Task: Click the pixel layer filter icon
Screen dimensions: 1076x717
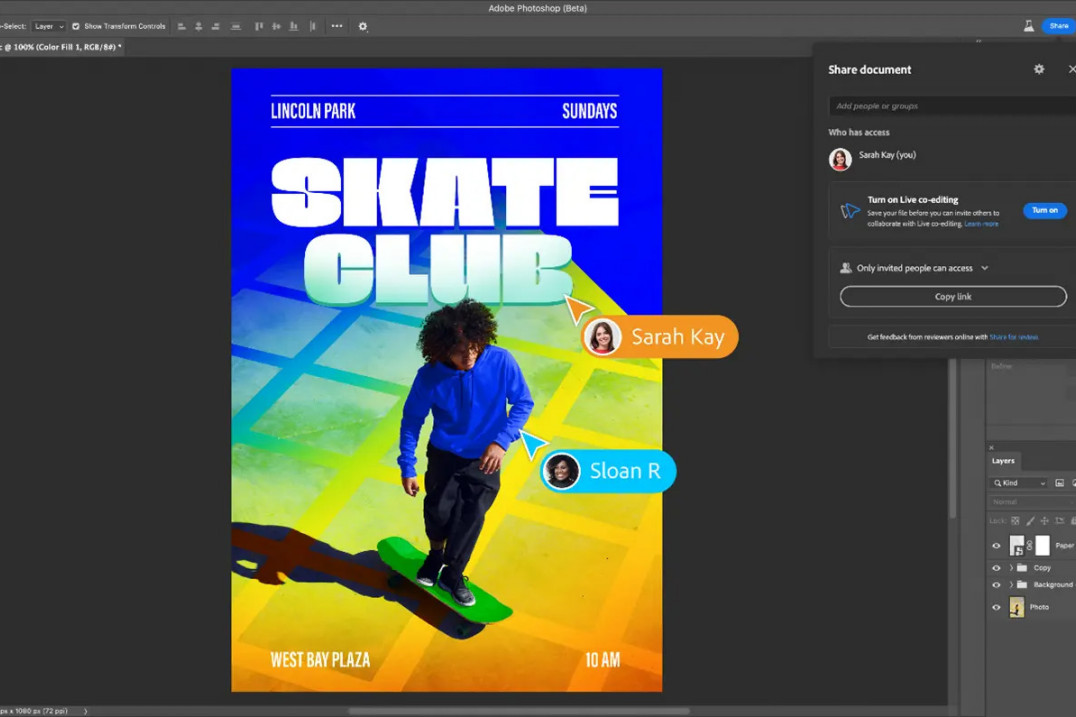Action: tap(1060, 483)
